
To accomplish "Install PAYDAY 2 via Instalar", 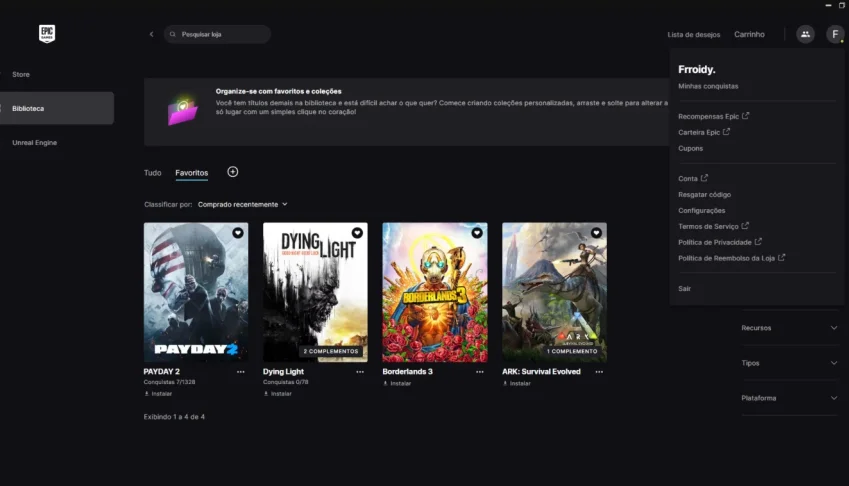I will [x=158, y=393].
